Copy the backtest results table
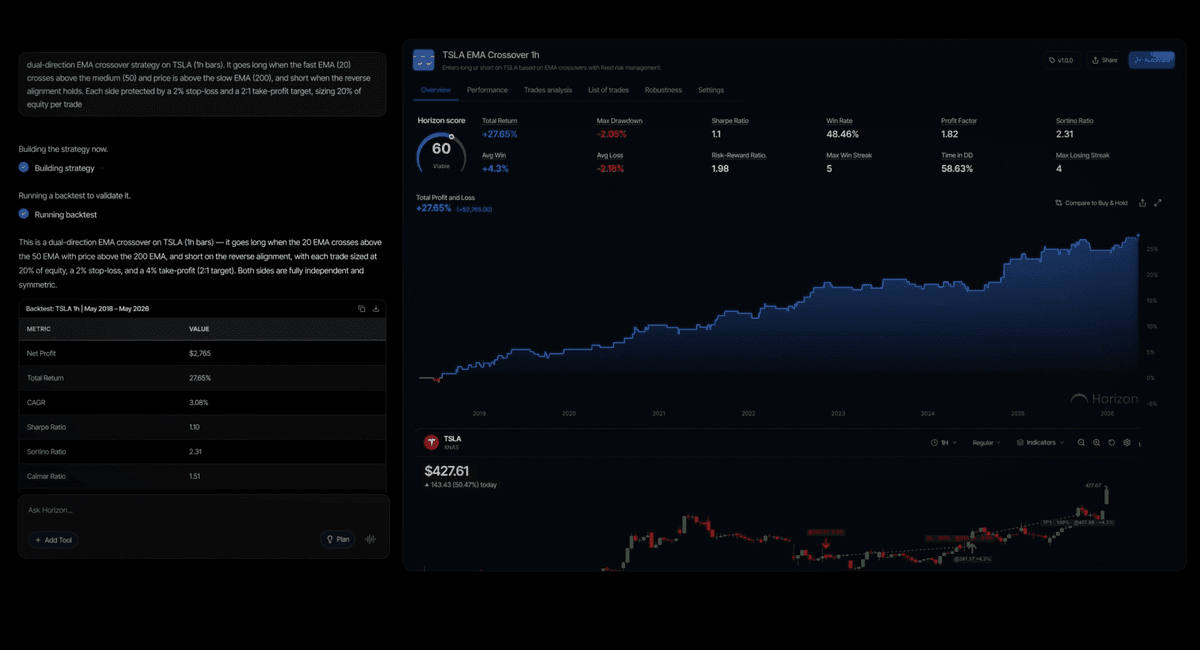This screenshot has height=650, width=1200. pos(362,309)
